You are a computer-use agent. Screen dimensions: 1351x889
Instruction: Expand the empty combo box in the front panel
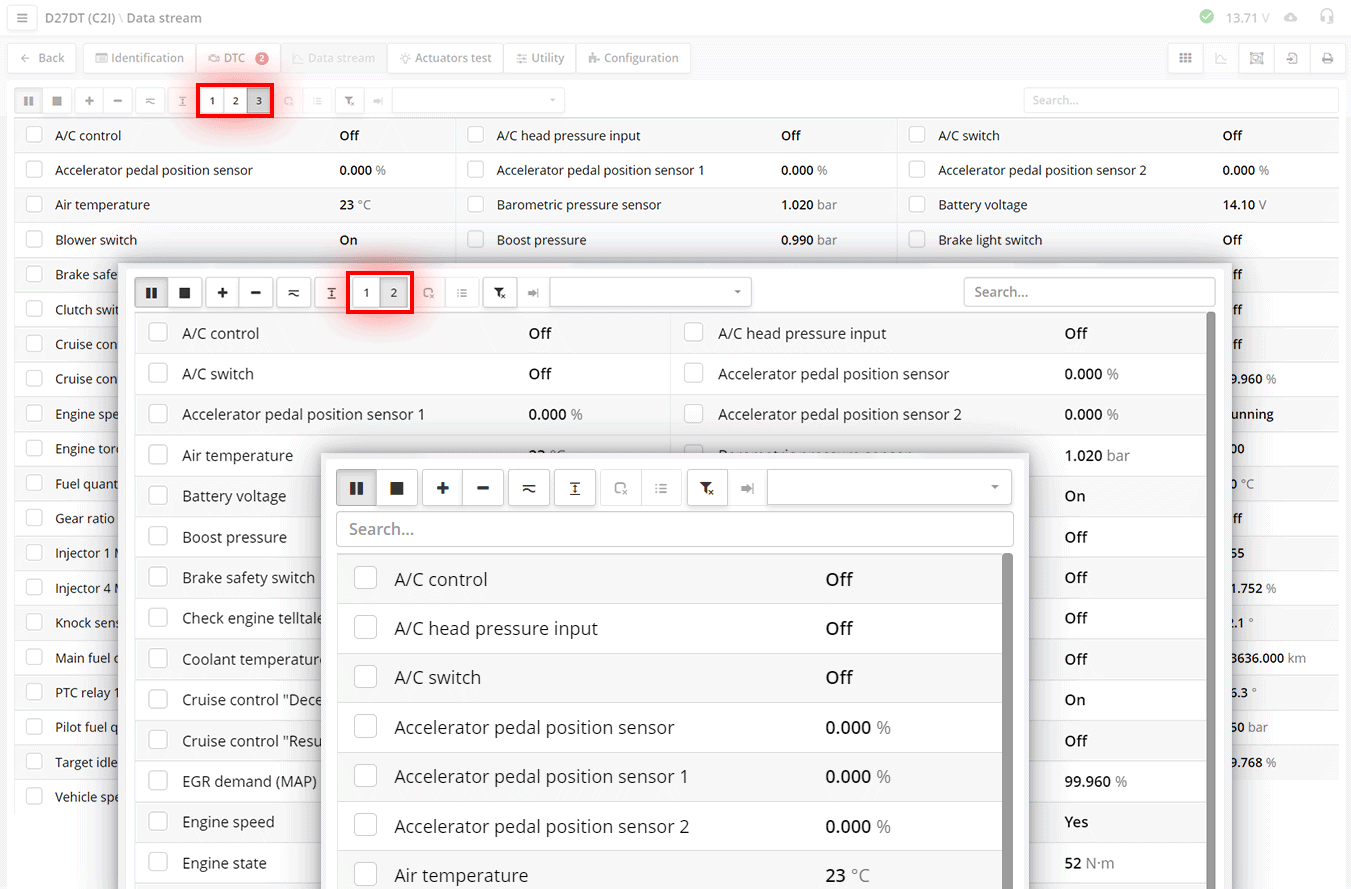pyautogui.click(x=888, y=487)
